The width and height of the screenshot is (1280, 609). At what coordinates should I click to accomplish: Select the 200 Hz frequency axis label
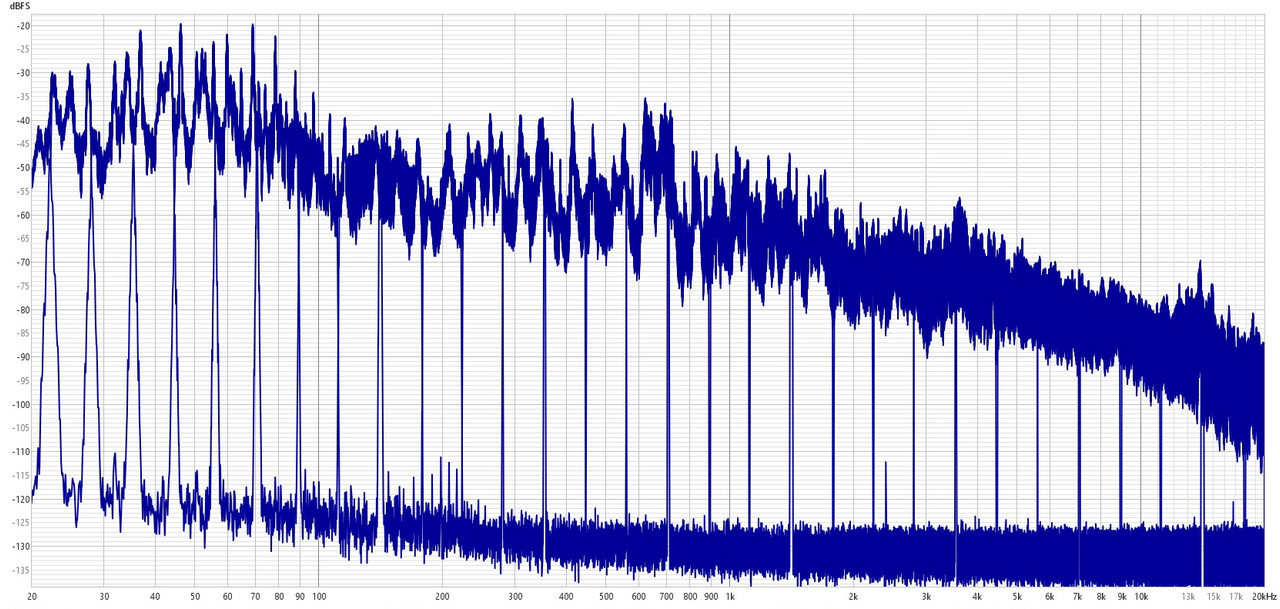tap(442, 596)
